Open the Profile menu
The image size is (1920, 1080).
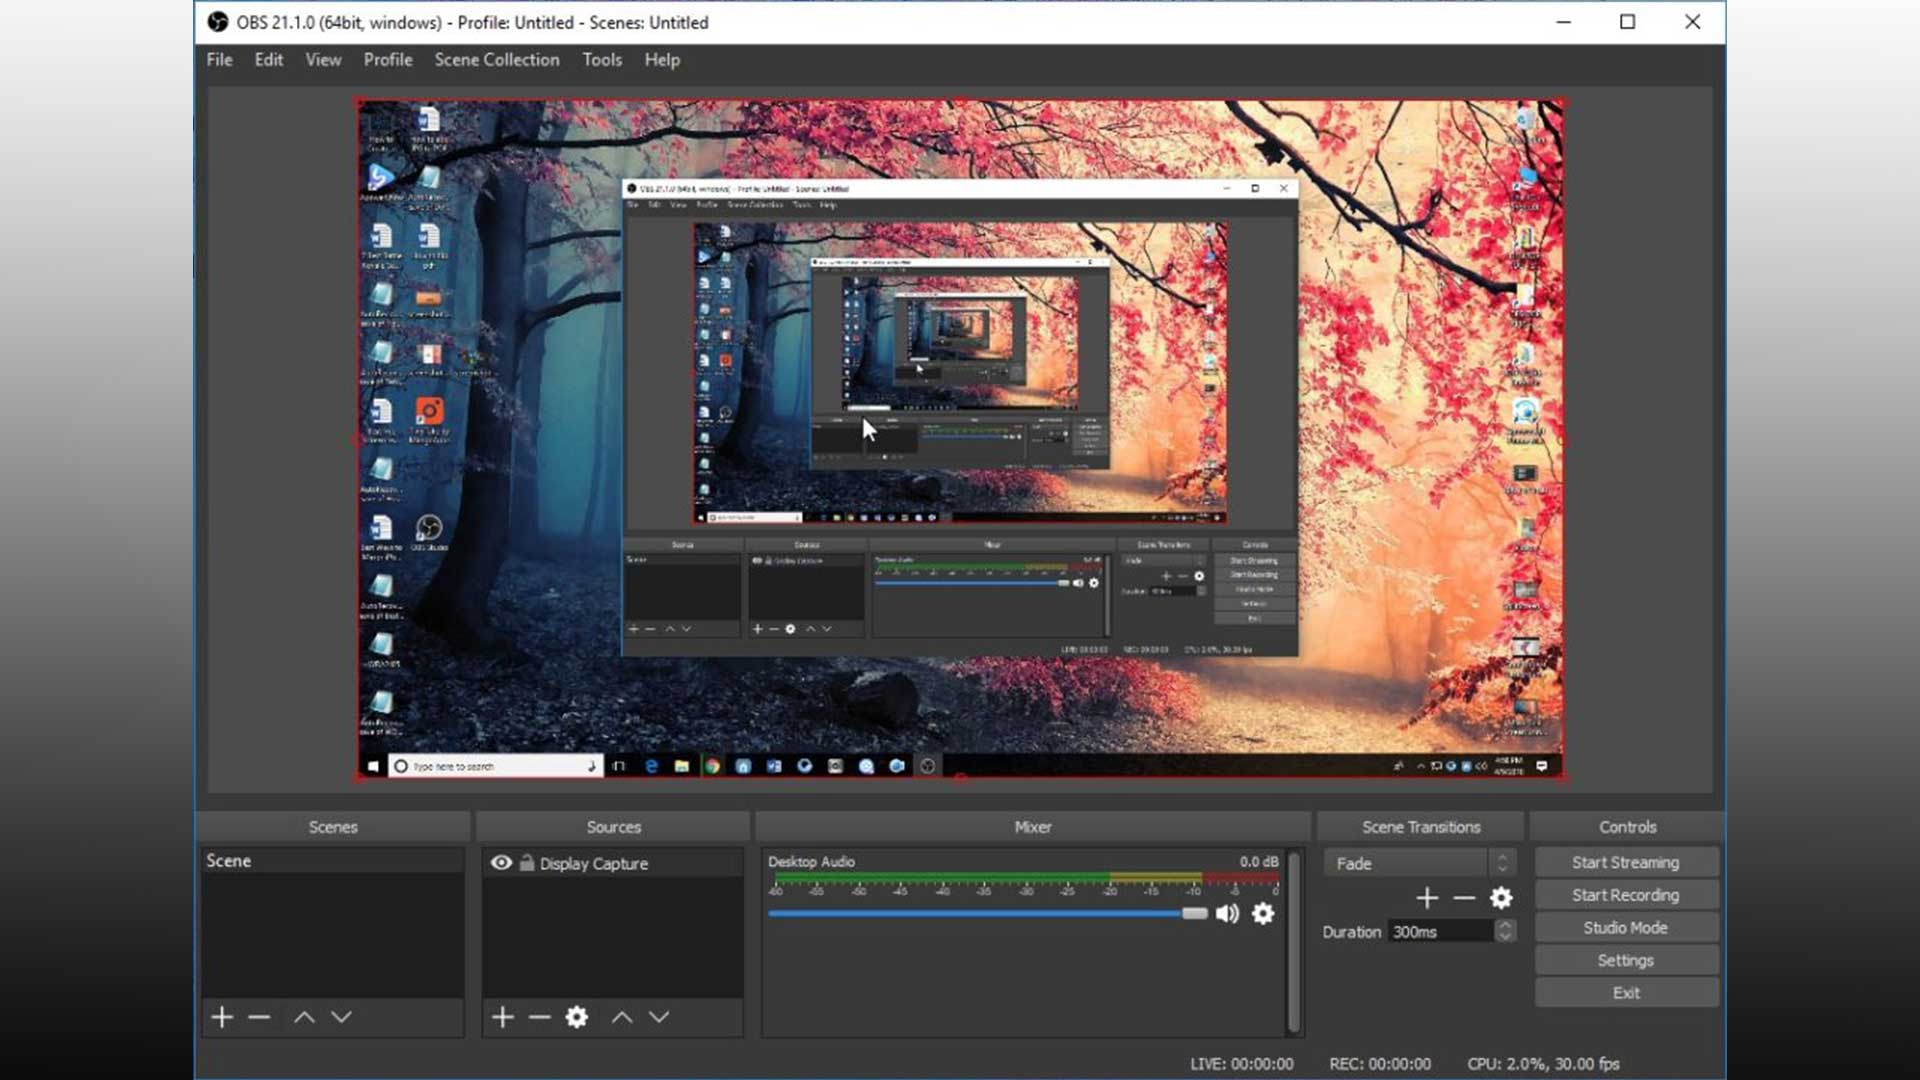tap(388, 59)
